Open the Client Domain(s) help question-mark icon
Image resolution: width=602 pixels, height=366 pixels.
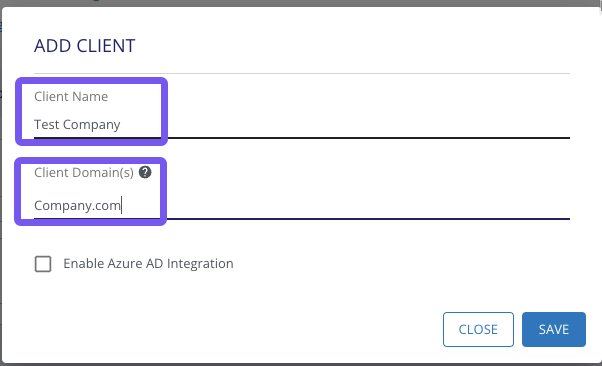tap(145, 172)
